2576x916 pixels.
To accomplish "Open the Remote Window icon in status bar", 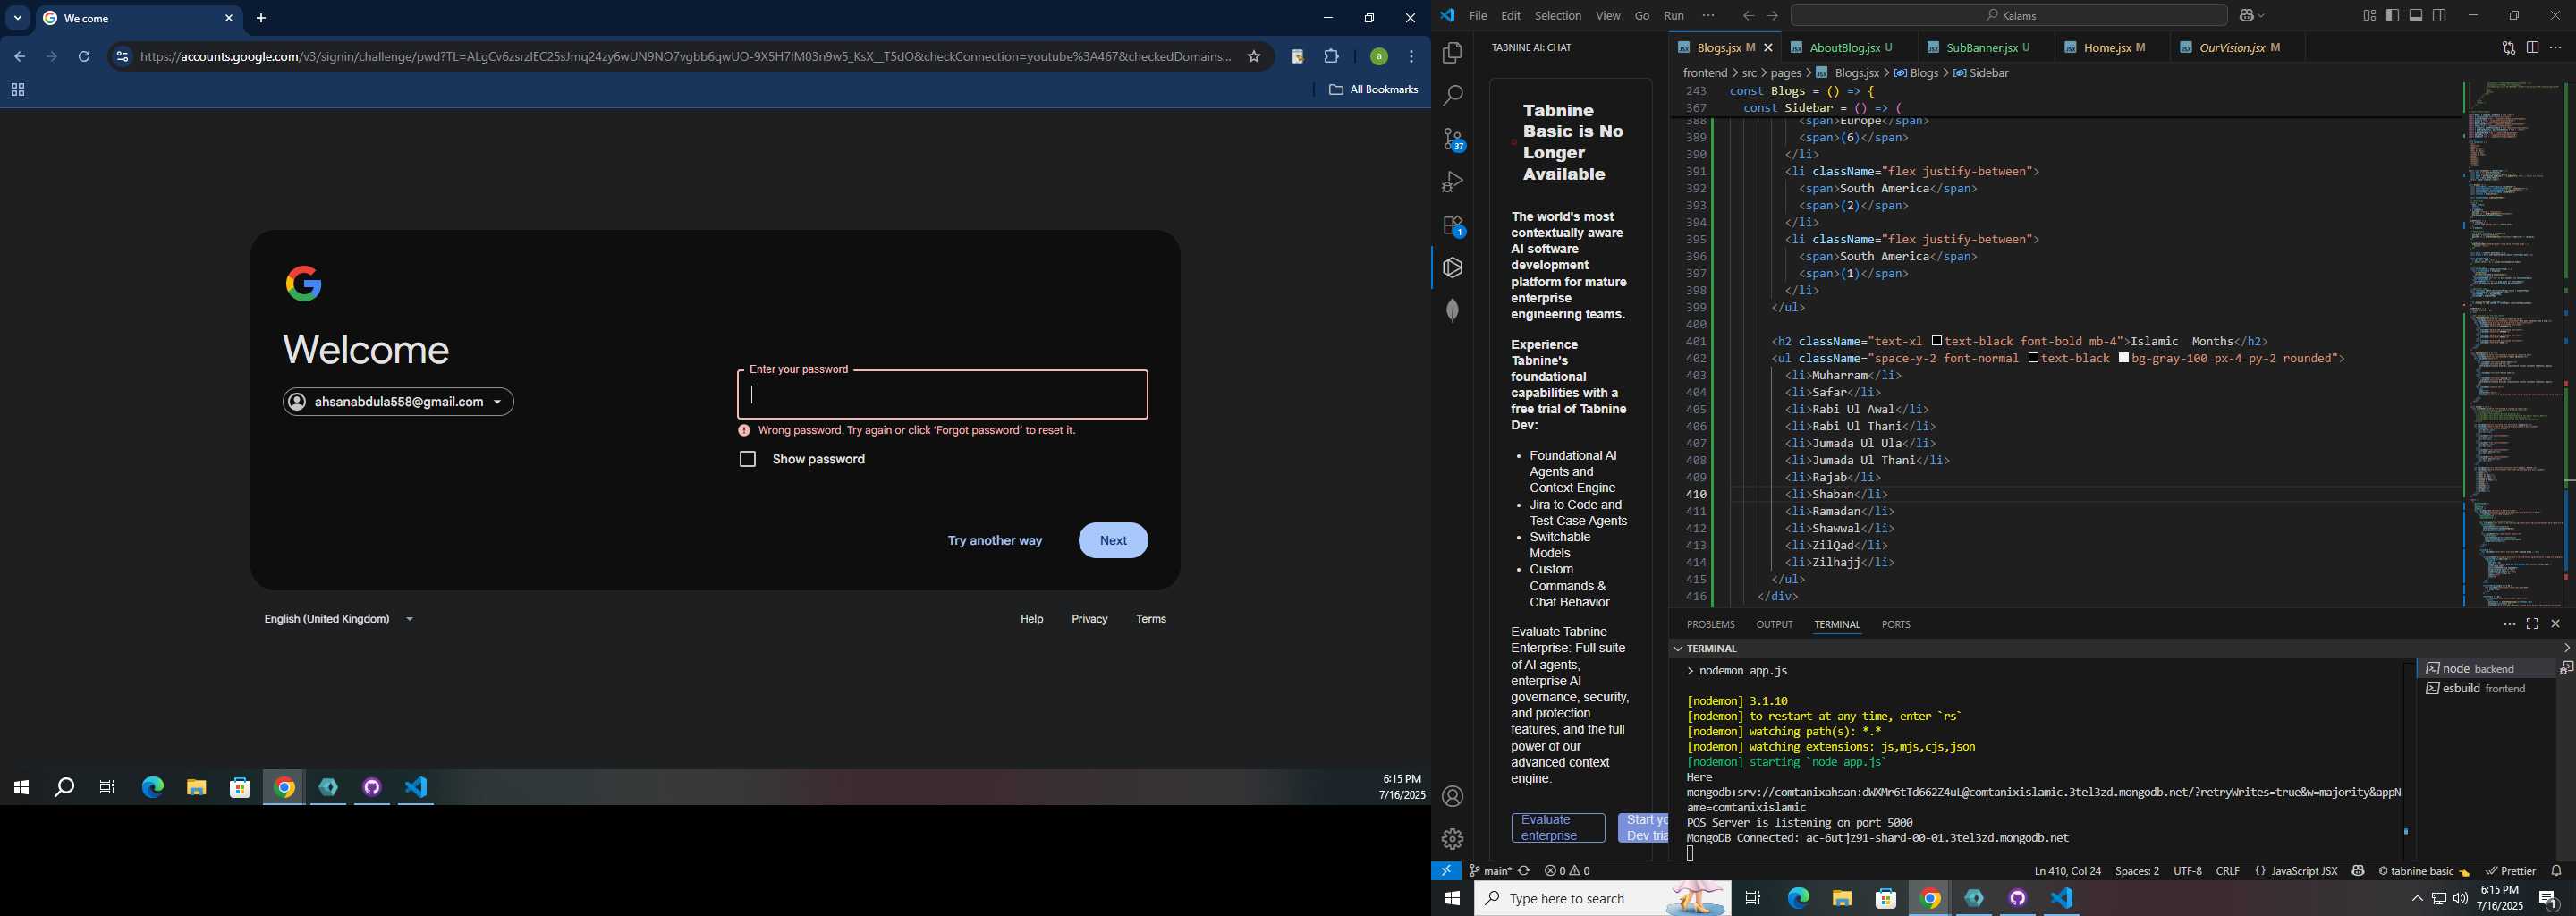I will point(1446,871).
